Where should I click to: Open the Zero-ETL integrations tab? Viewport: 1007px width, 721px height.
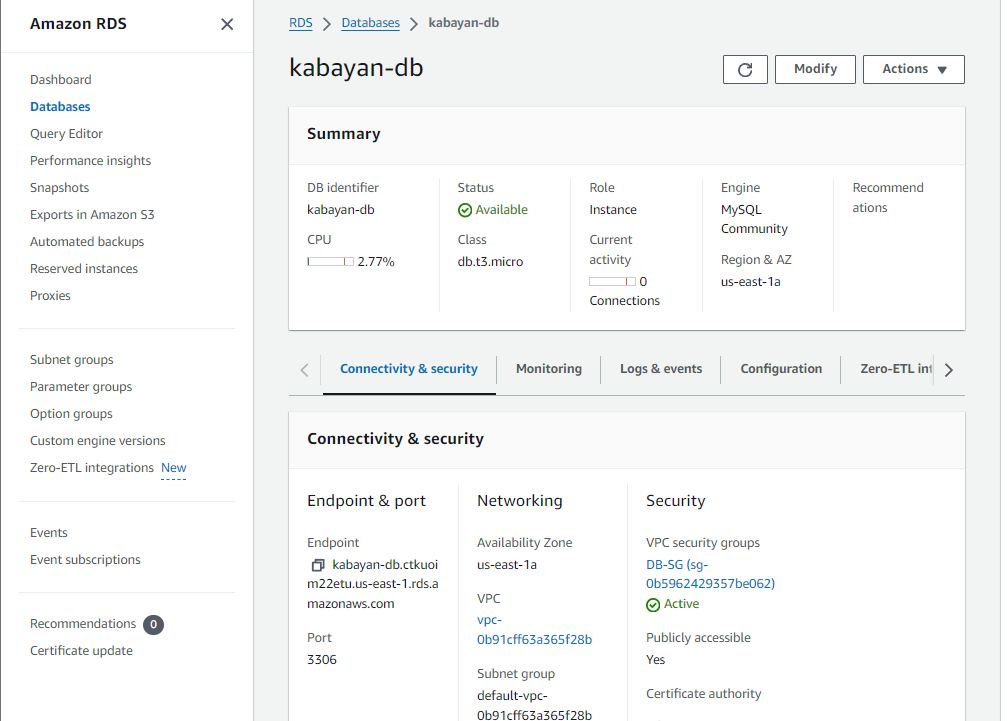coord(895,369)
